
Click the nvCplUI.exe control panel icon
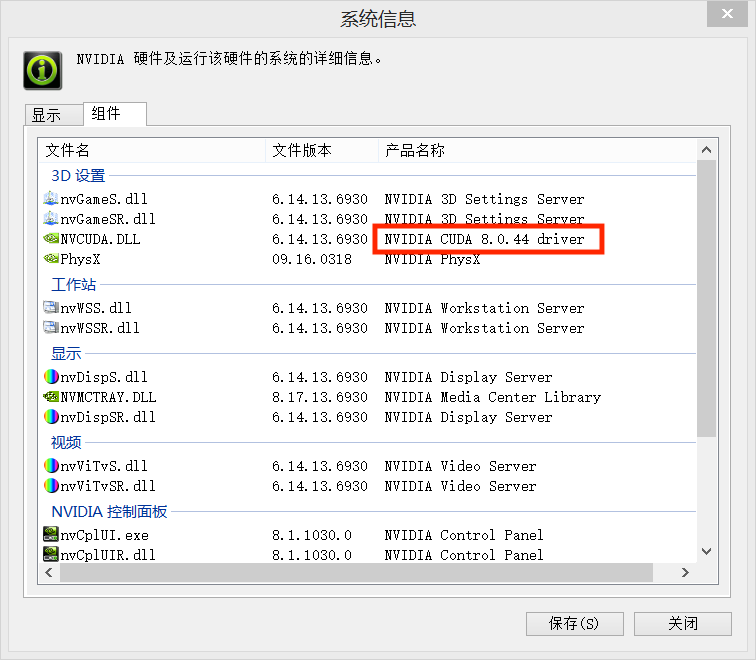pyautogui.click(x=51, y=534)
